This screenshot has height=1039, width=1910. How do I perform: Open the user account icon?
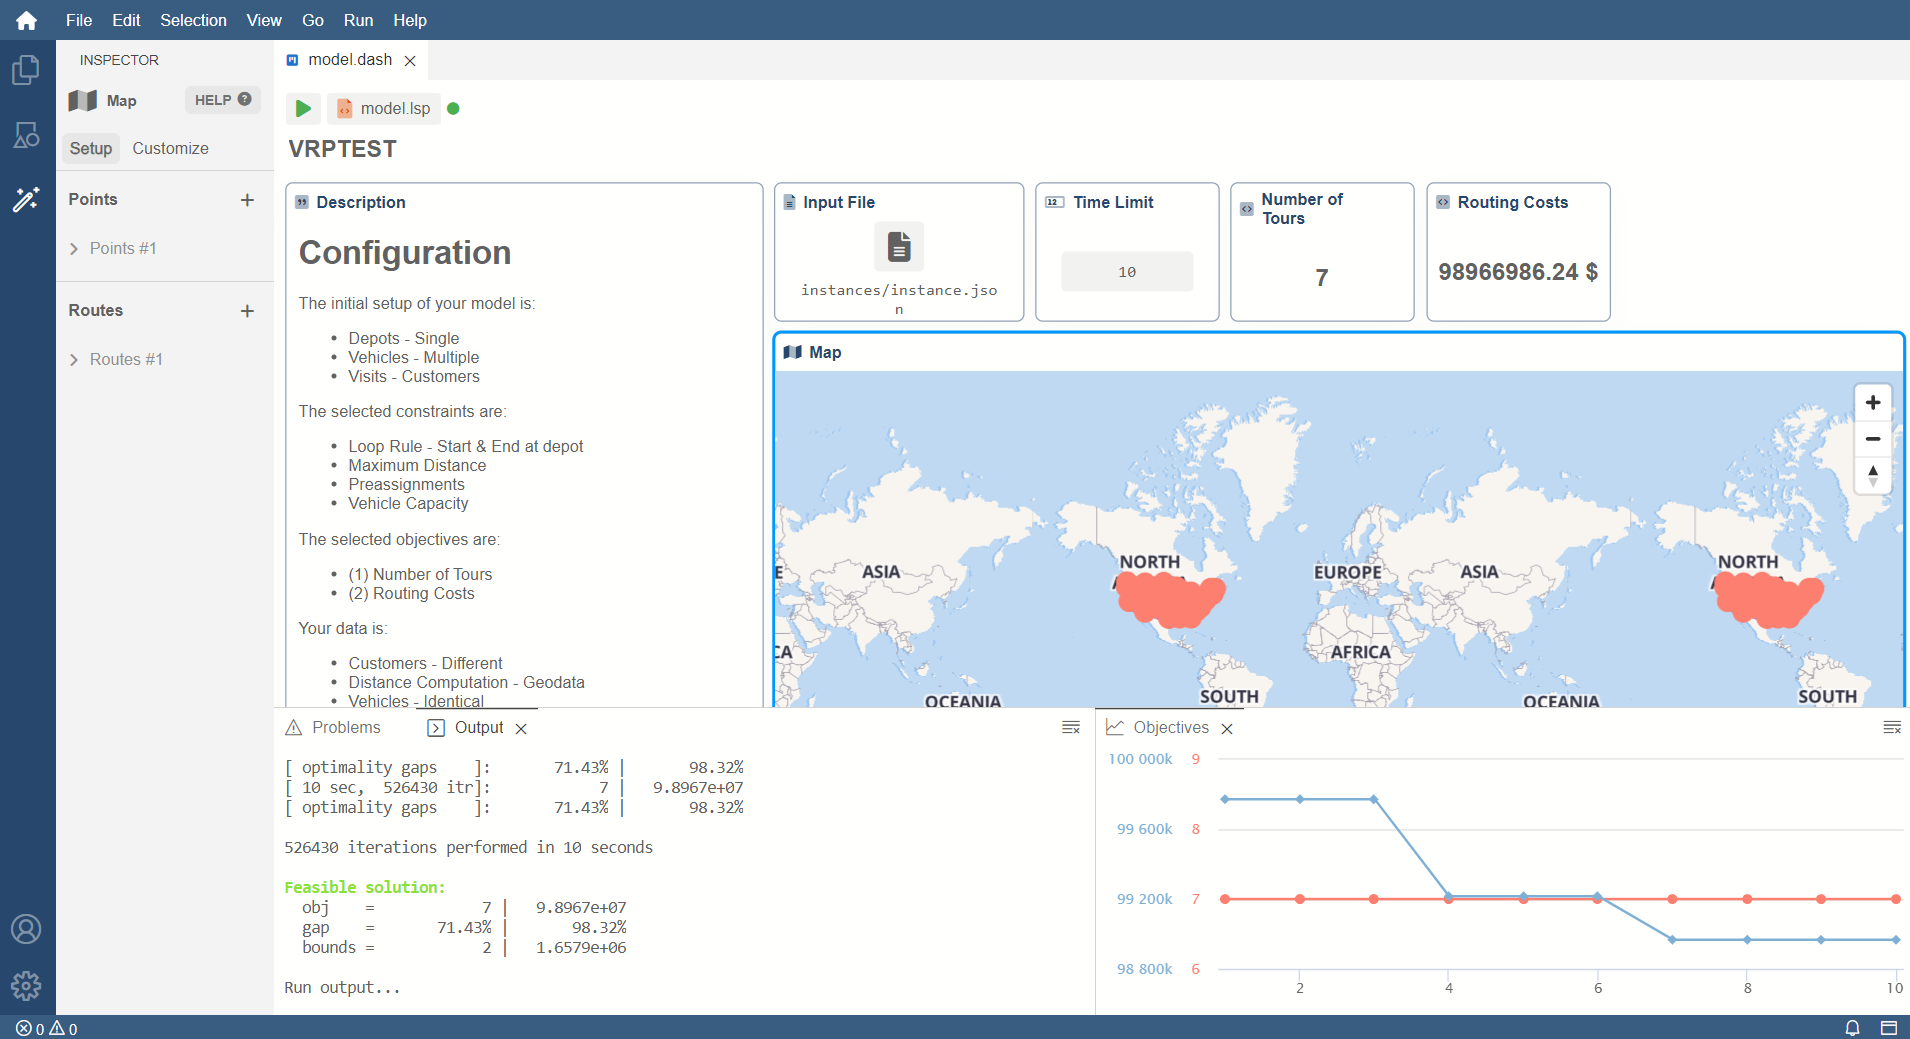pos(26,929)
